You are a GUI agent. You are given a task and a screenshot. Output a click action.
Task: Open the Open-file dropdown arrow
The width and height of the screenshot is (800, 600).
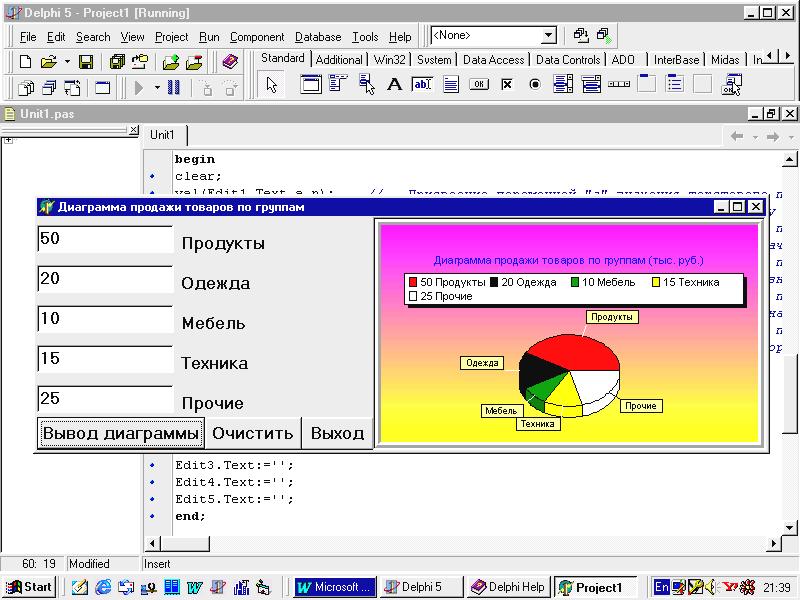(67, 62)
